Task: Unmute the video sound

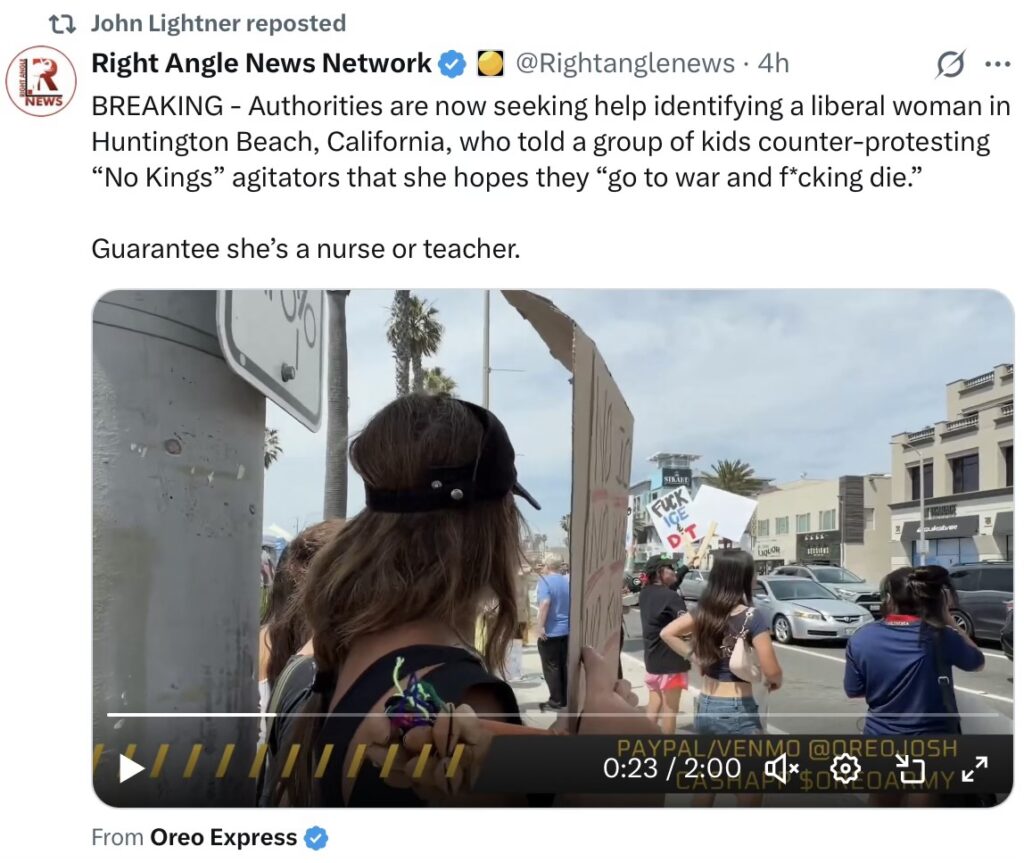Action: 782,768
